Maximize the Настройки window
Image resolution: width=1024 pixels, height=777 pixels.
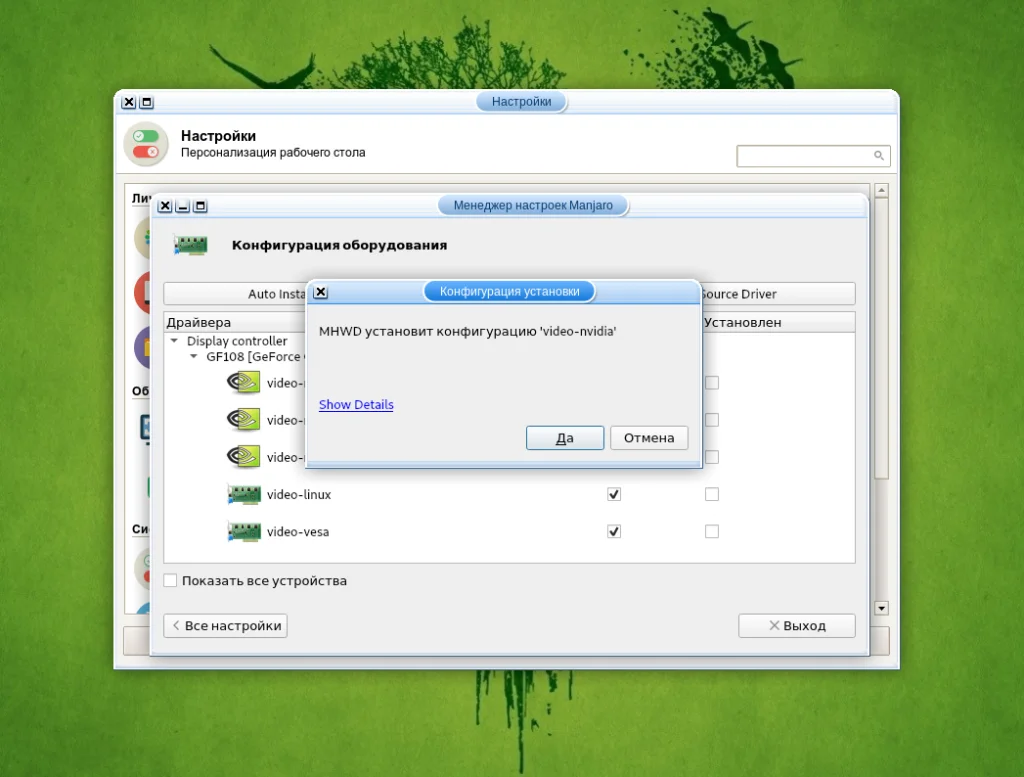pyautogui.click(x=147, y=102)
